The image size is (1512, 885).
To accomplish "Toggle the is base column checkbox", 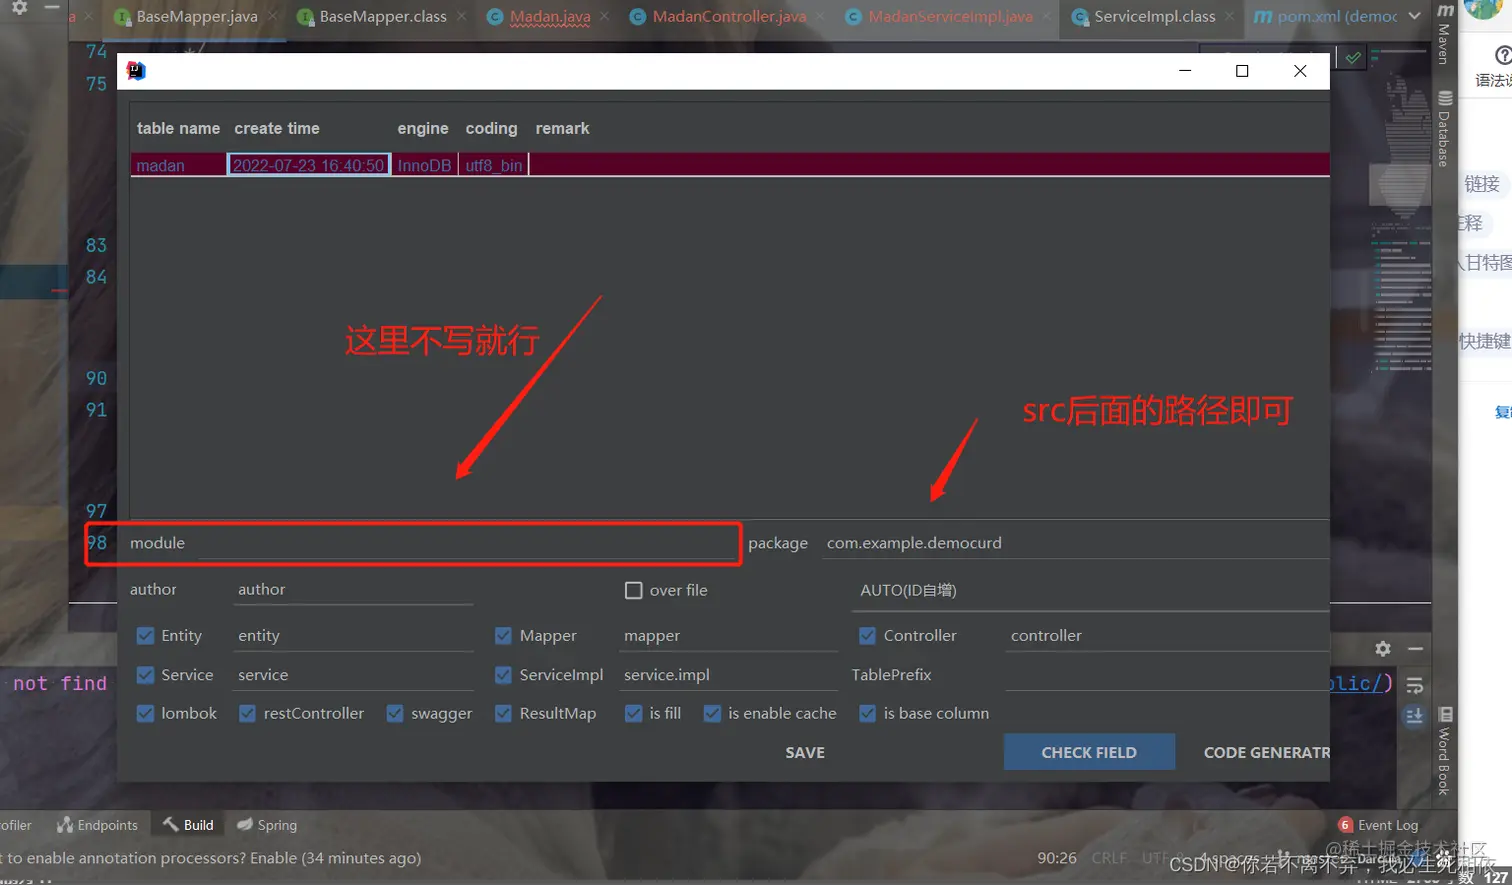I will (867, 713).
